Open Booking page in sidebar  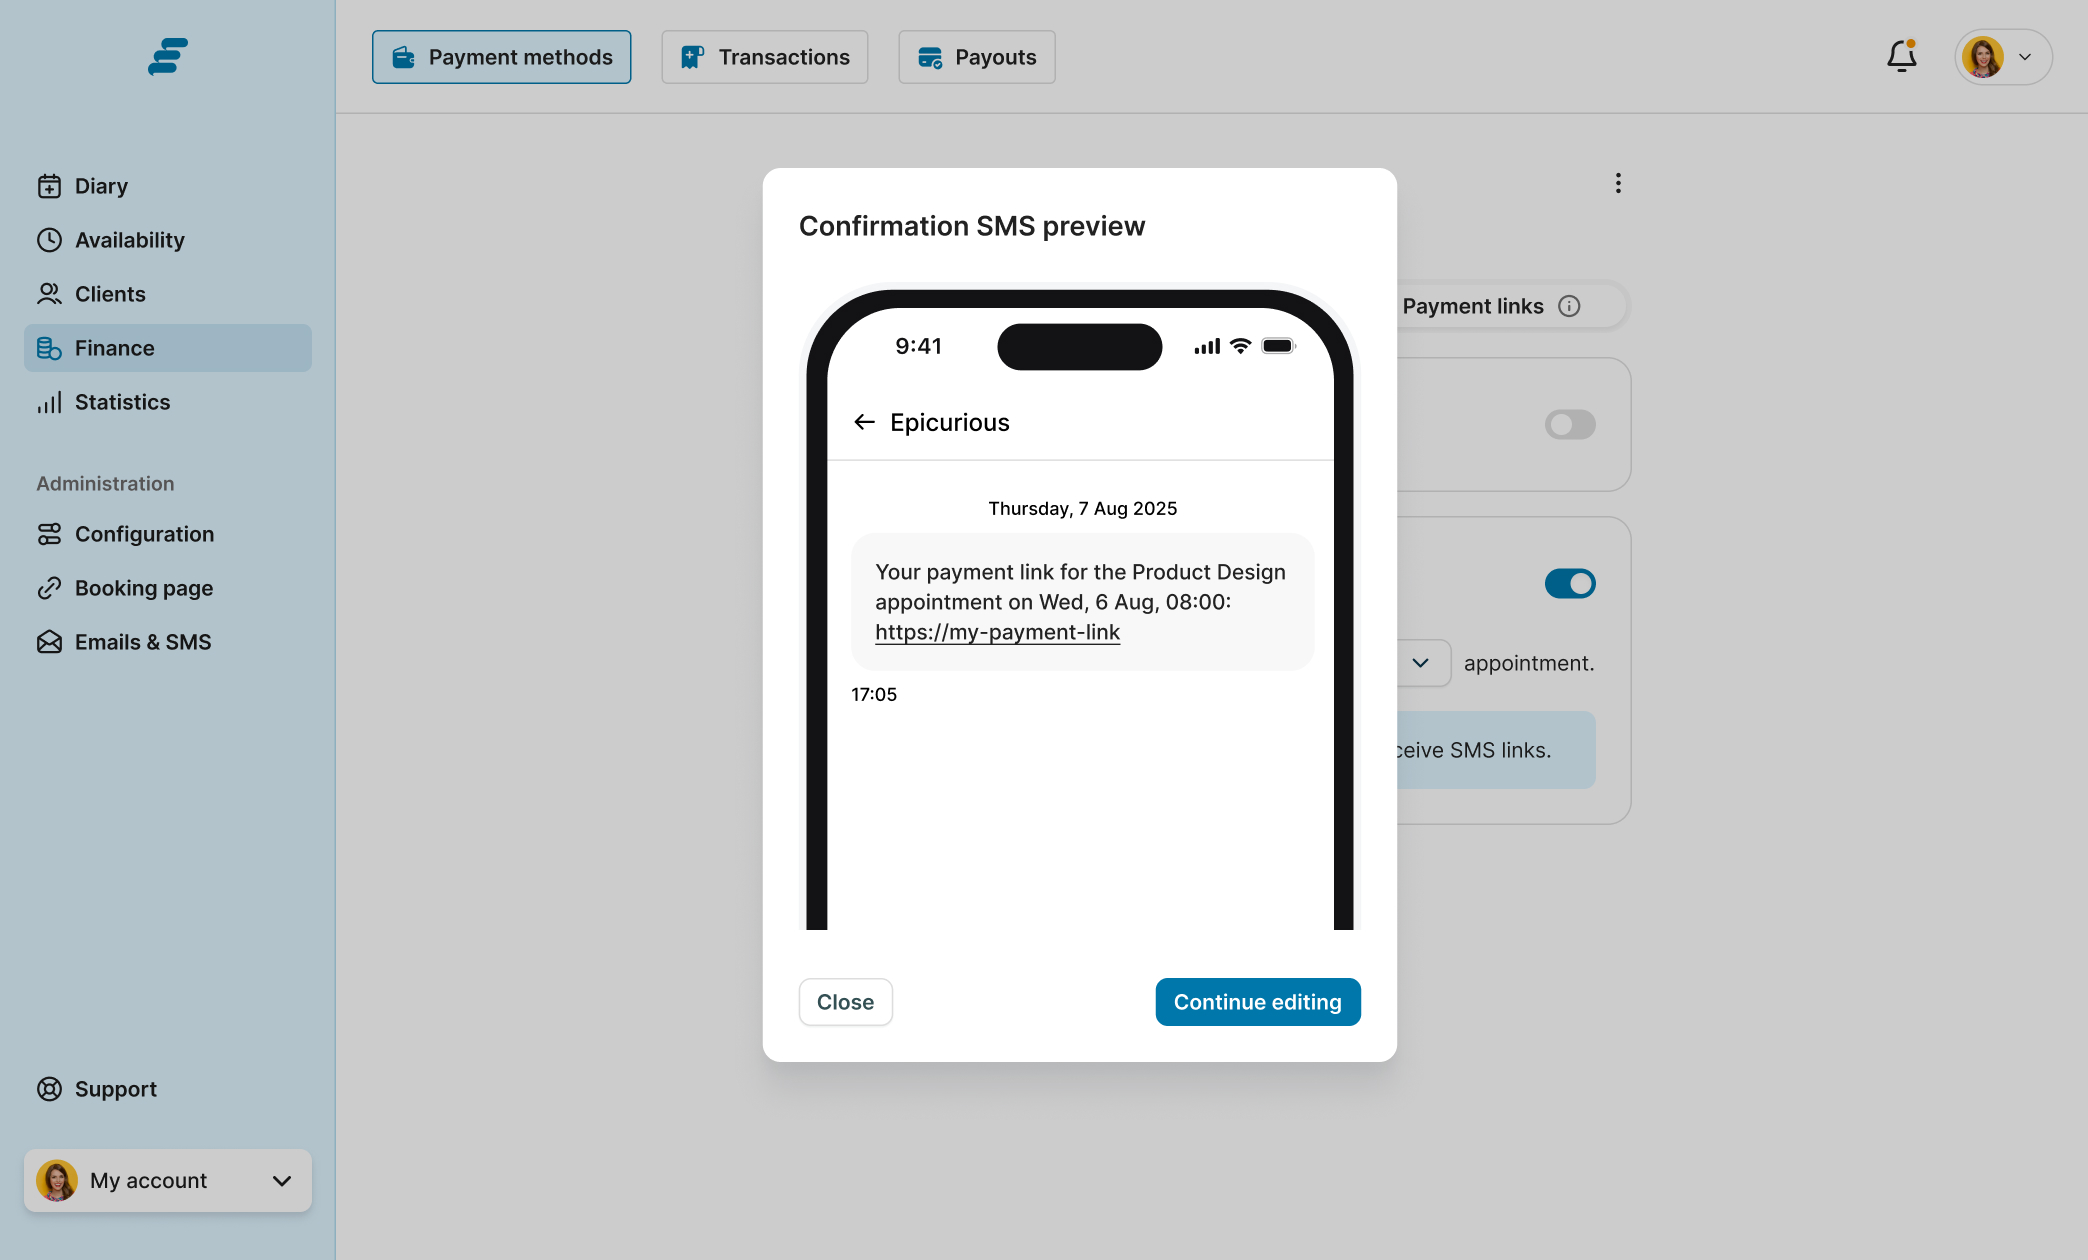click(x=143, y=588)
